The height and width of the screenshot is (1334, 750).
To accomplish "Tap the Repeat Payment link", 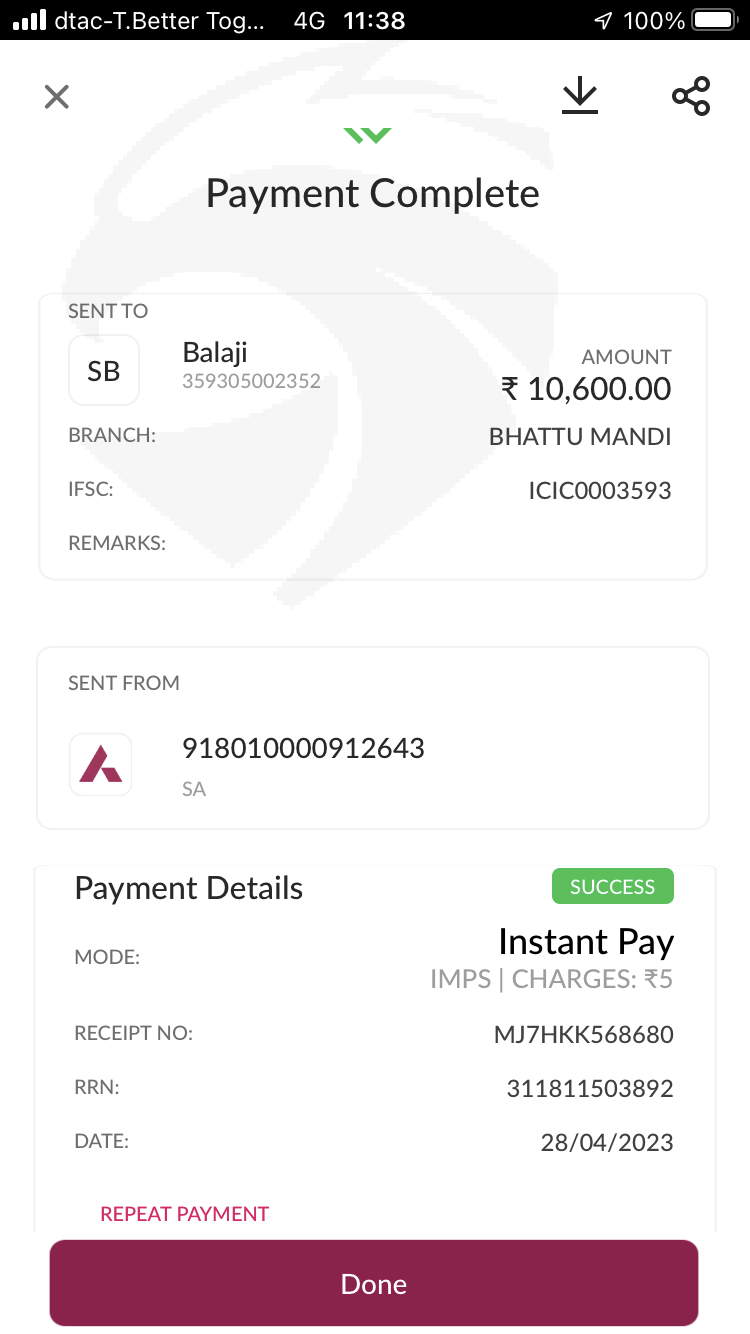I will point(185,1214).
